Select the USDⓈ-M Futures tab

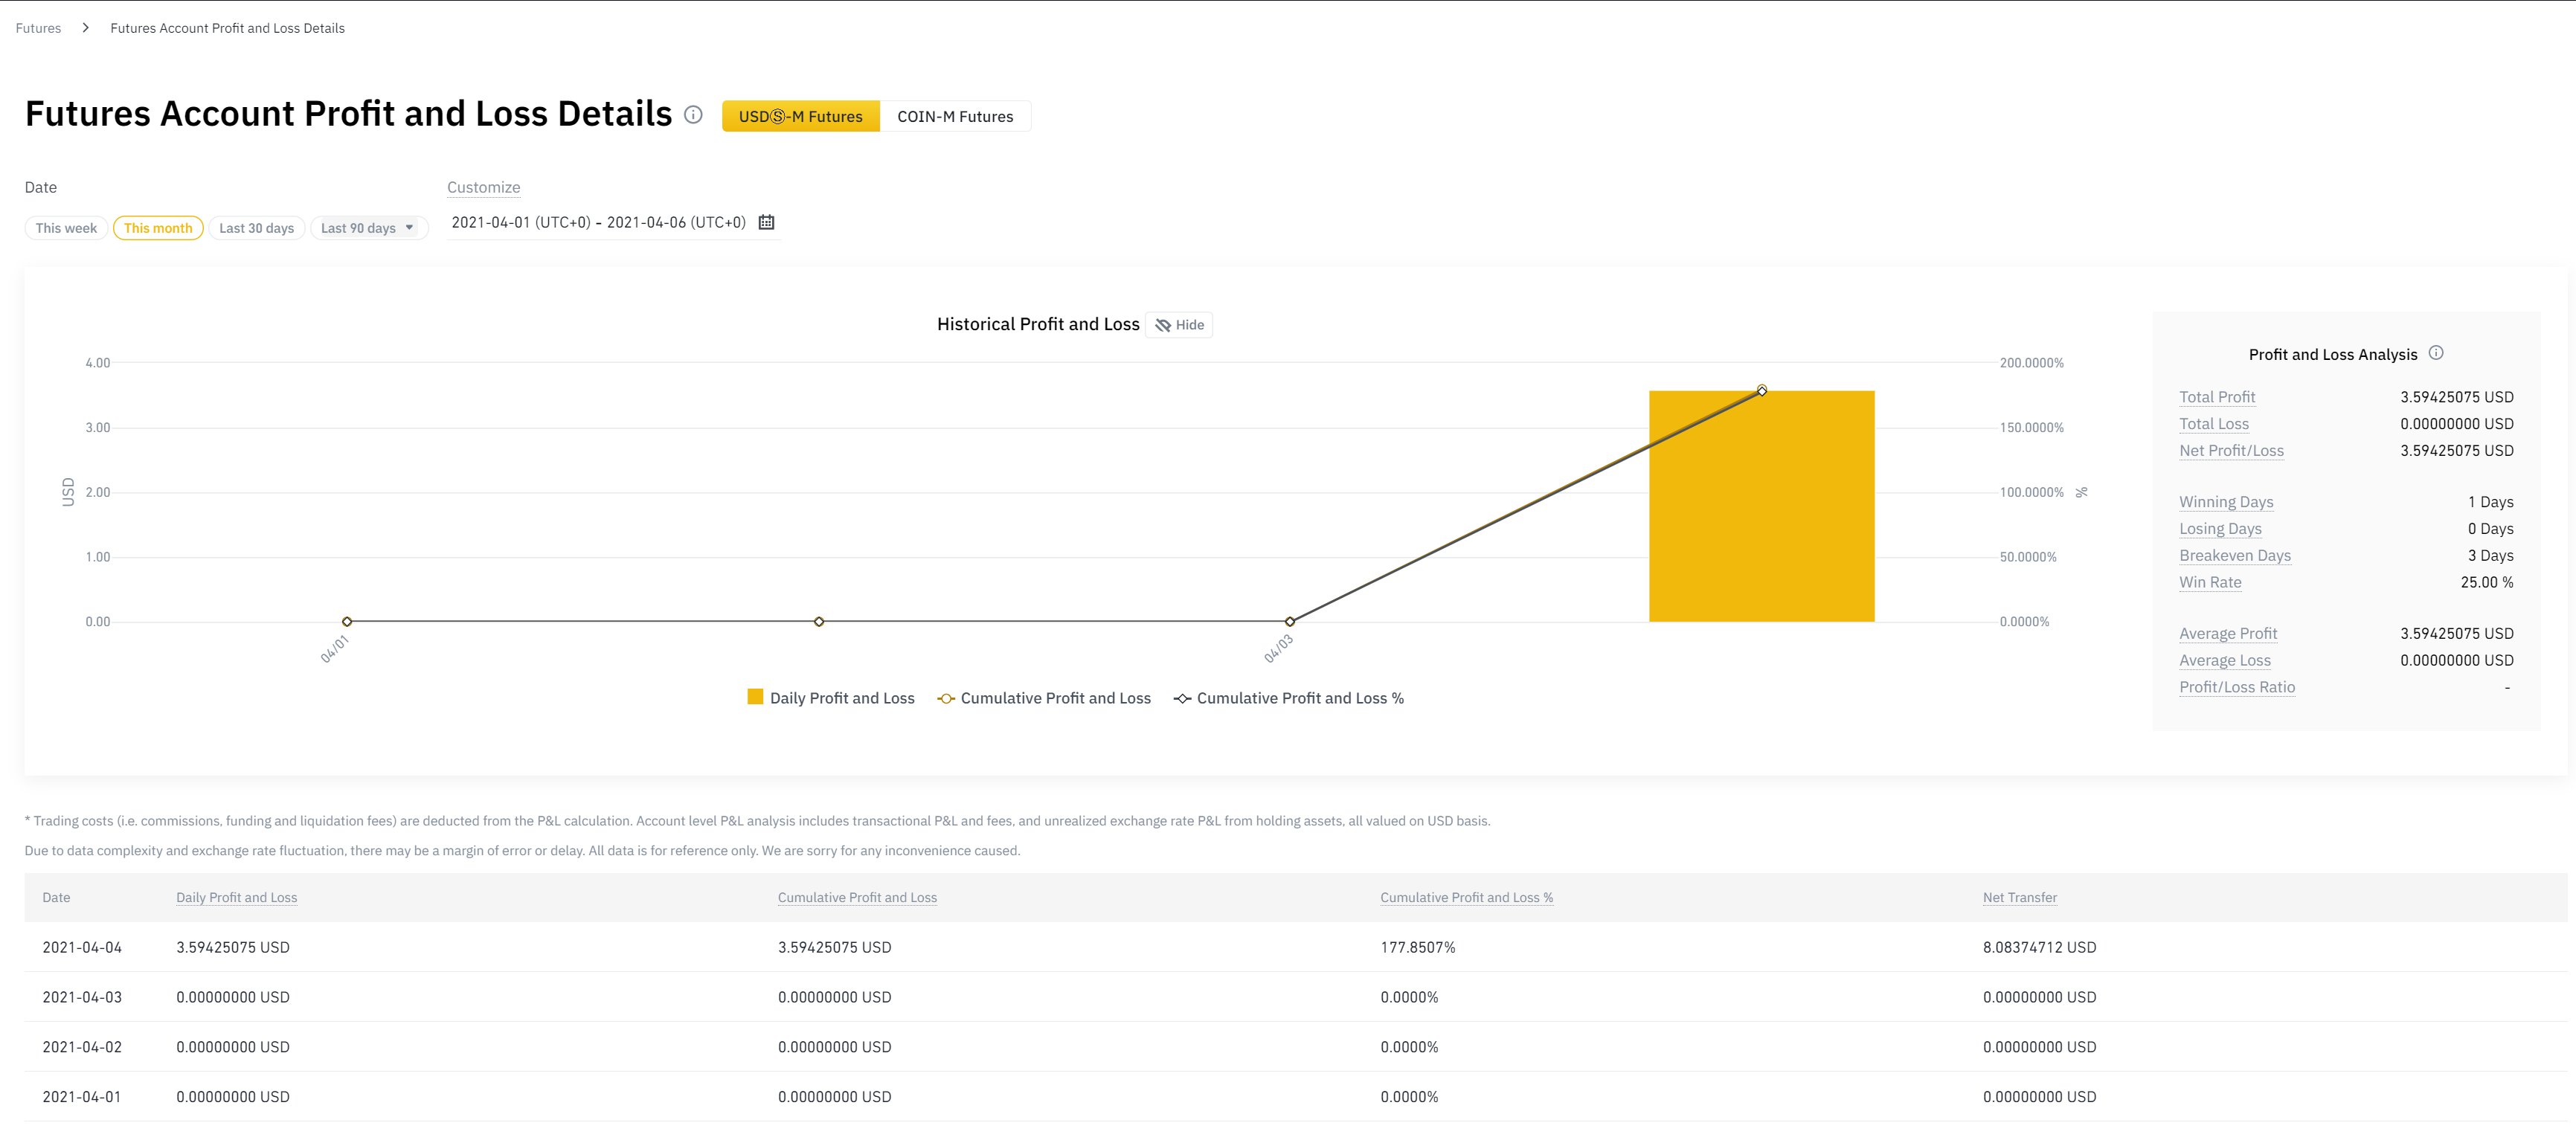800,116
